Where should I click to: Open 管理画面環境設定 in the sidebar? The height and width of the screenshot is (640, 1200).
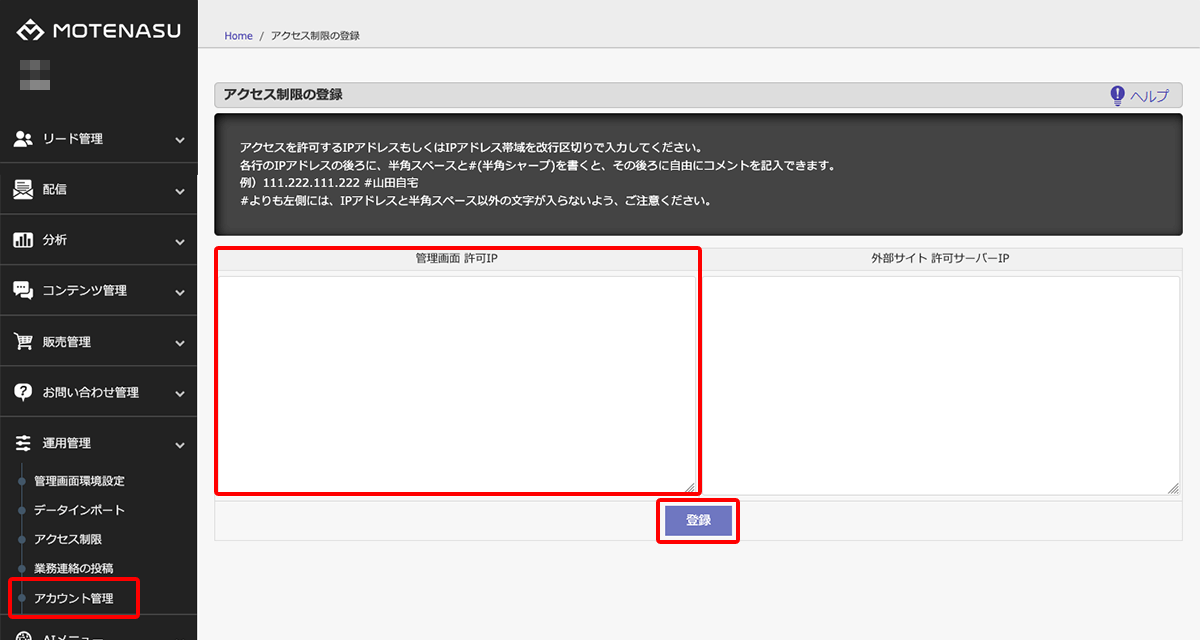coord(79,481)
